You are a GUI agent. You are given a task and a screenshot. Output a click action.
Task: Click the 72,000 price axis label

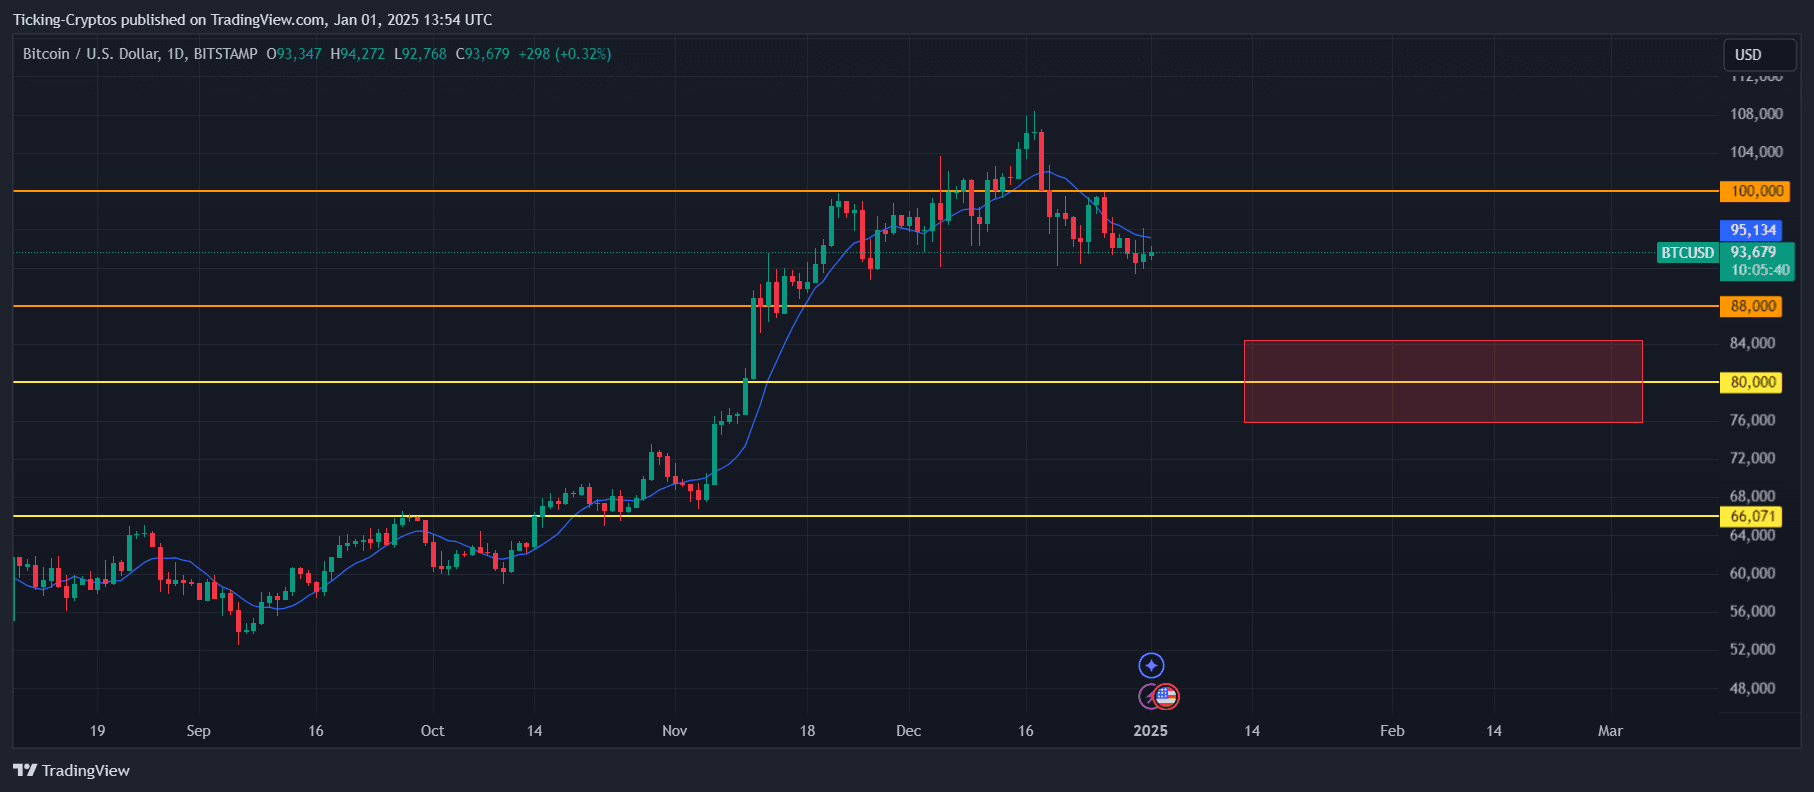point(1753,458)
